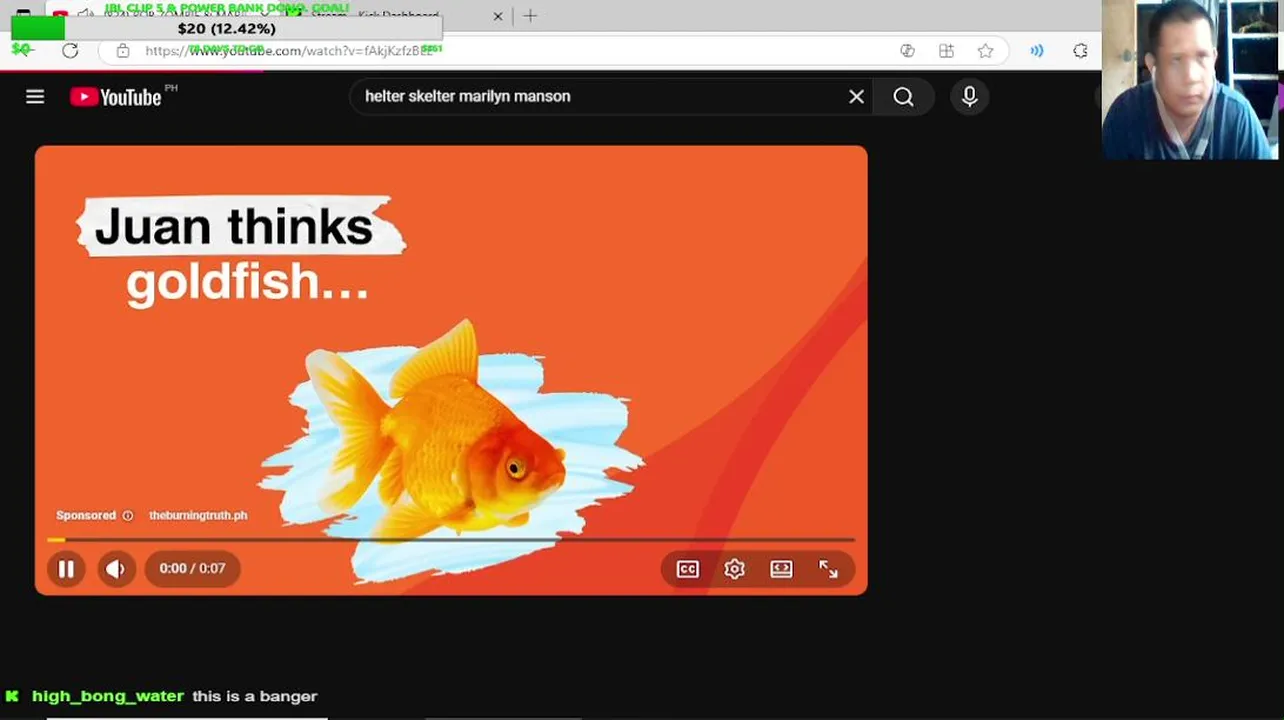Mute the video player volume
Viewport: 1284px width, 720px height.
(x=116, y=569)
